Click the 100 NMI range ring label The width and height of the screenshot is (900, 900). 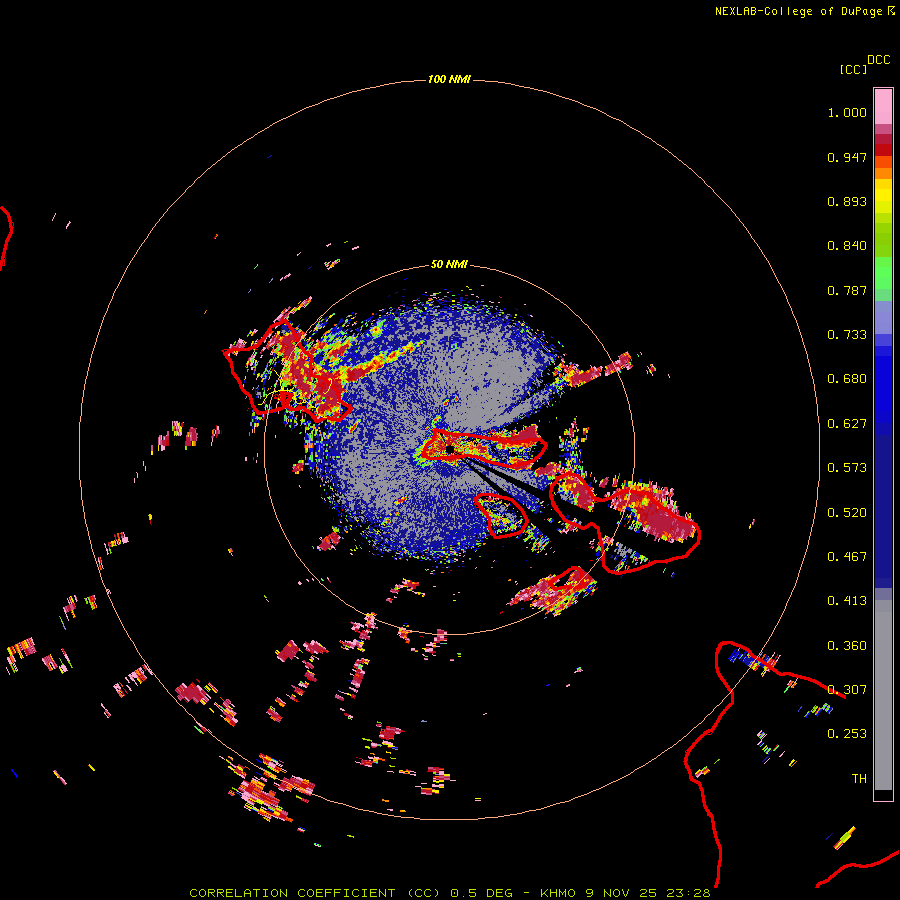click(x=449, y=79)
